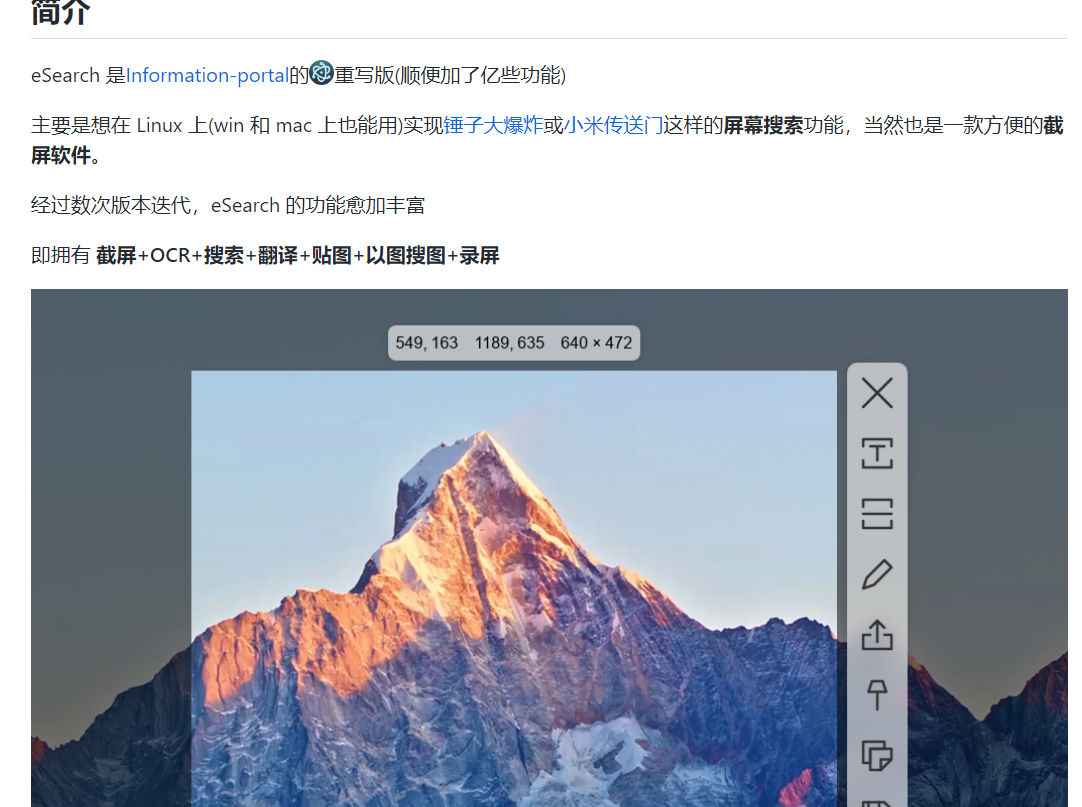The height and width of the screenshot is (807, 1082).
Task: Click the share/export upload icon
Action: click(877, 635)
